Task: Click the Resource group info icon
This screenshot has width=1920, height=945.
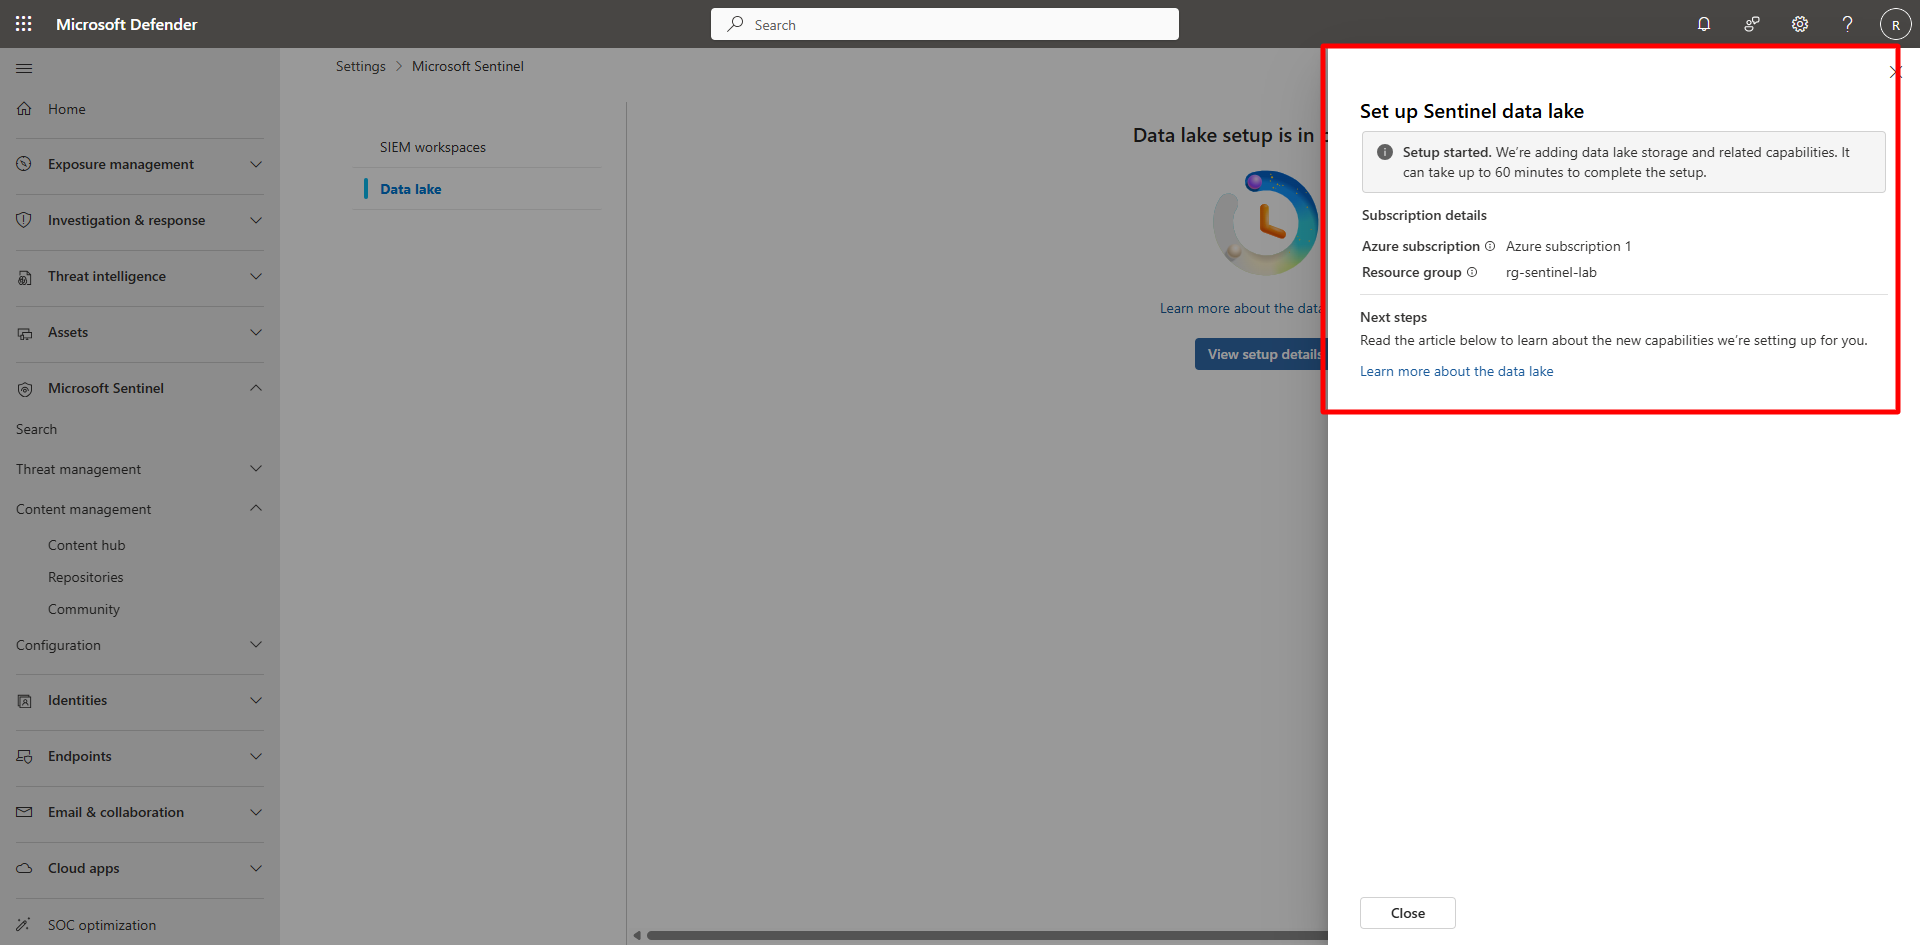Action: point(1472,272)
